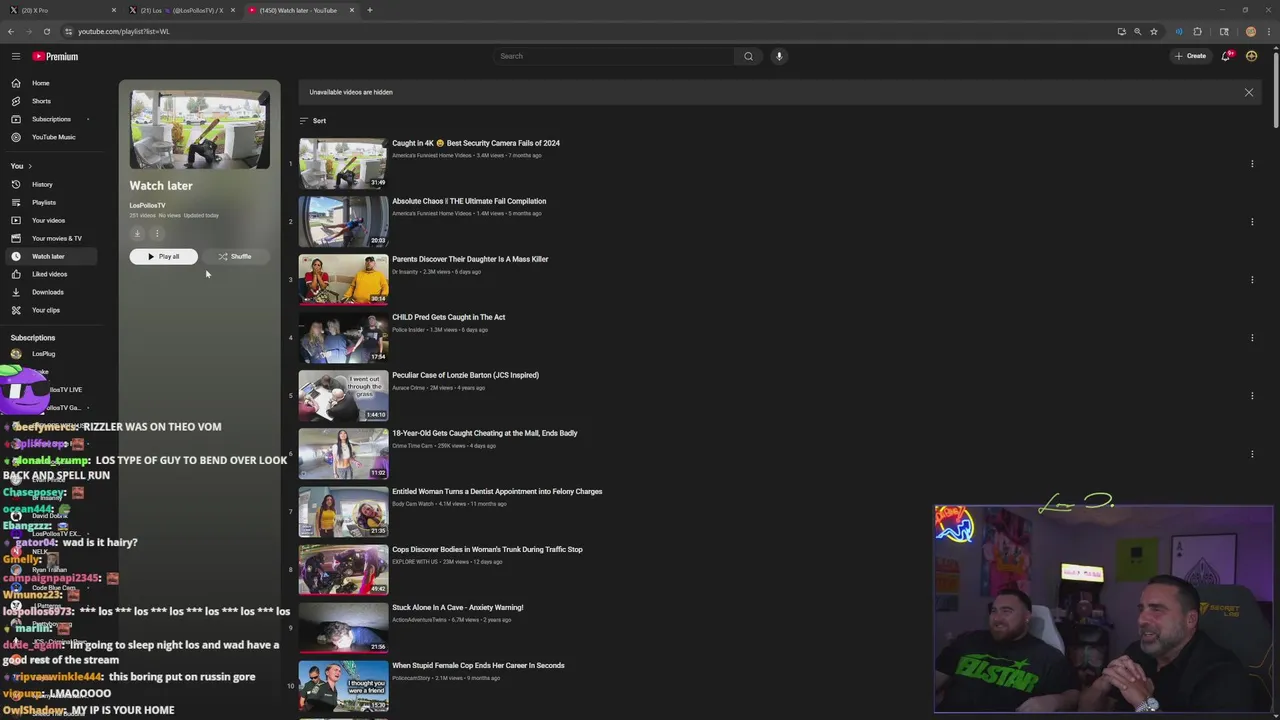Open a new browser tab
Screen dimensions: 1280x720
point(370,10)
